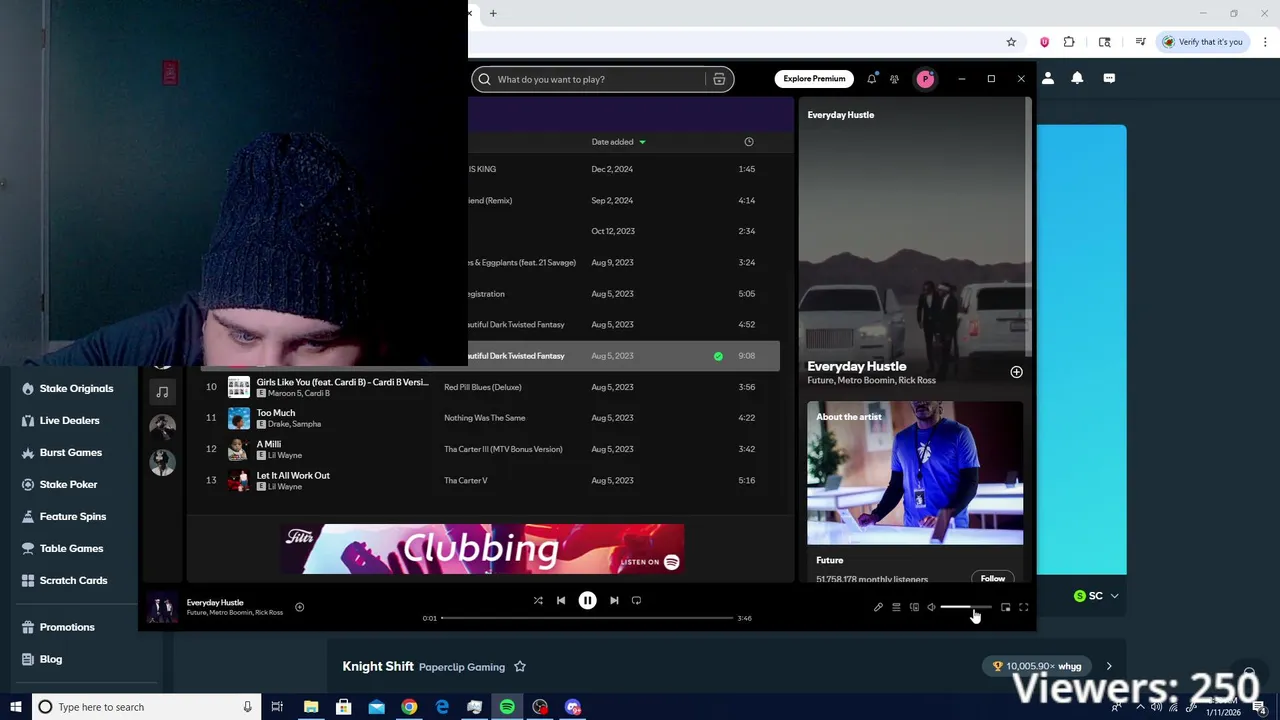1280x720 pixels.
Task: Open Connect to a device icon
Action: 914,607
